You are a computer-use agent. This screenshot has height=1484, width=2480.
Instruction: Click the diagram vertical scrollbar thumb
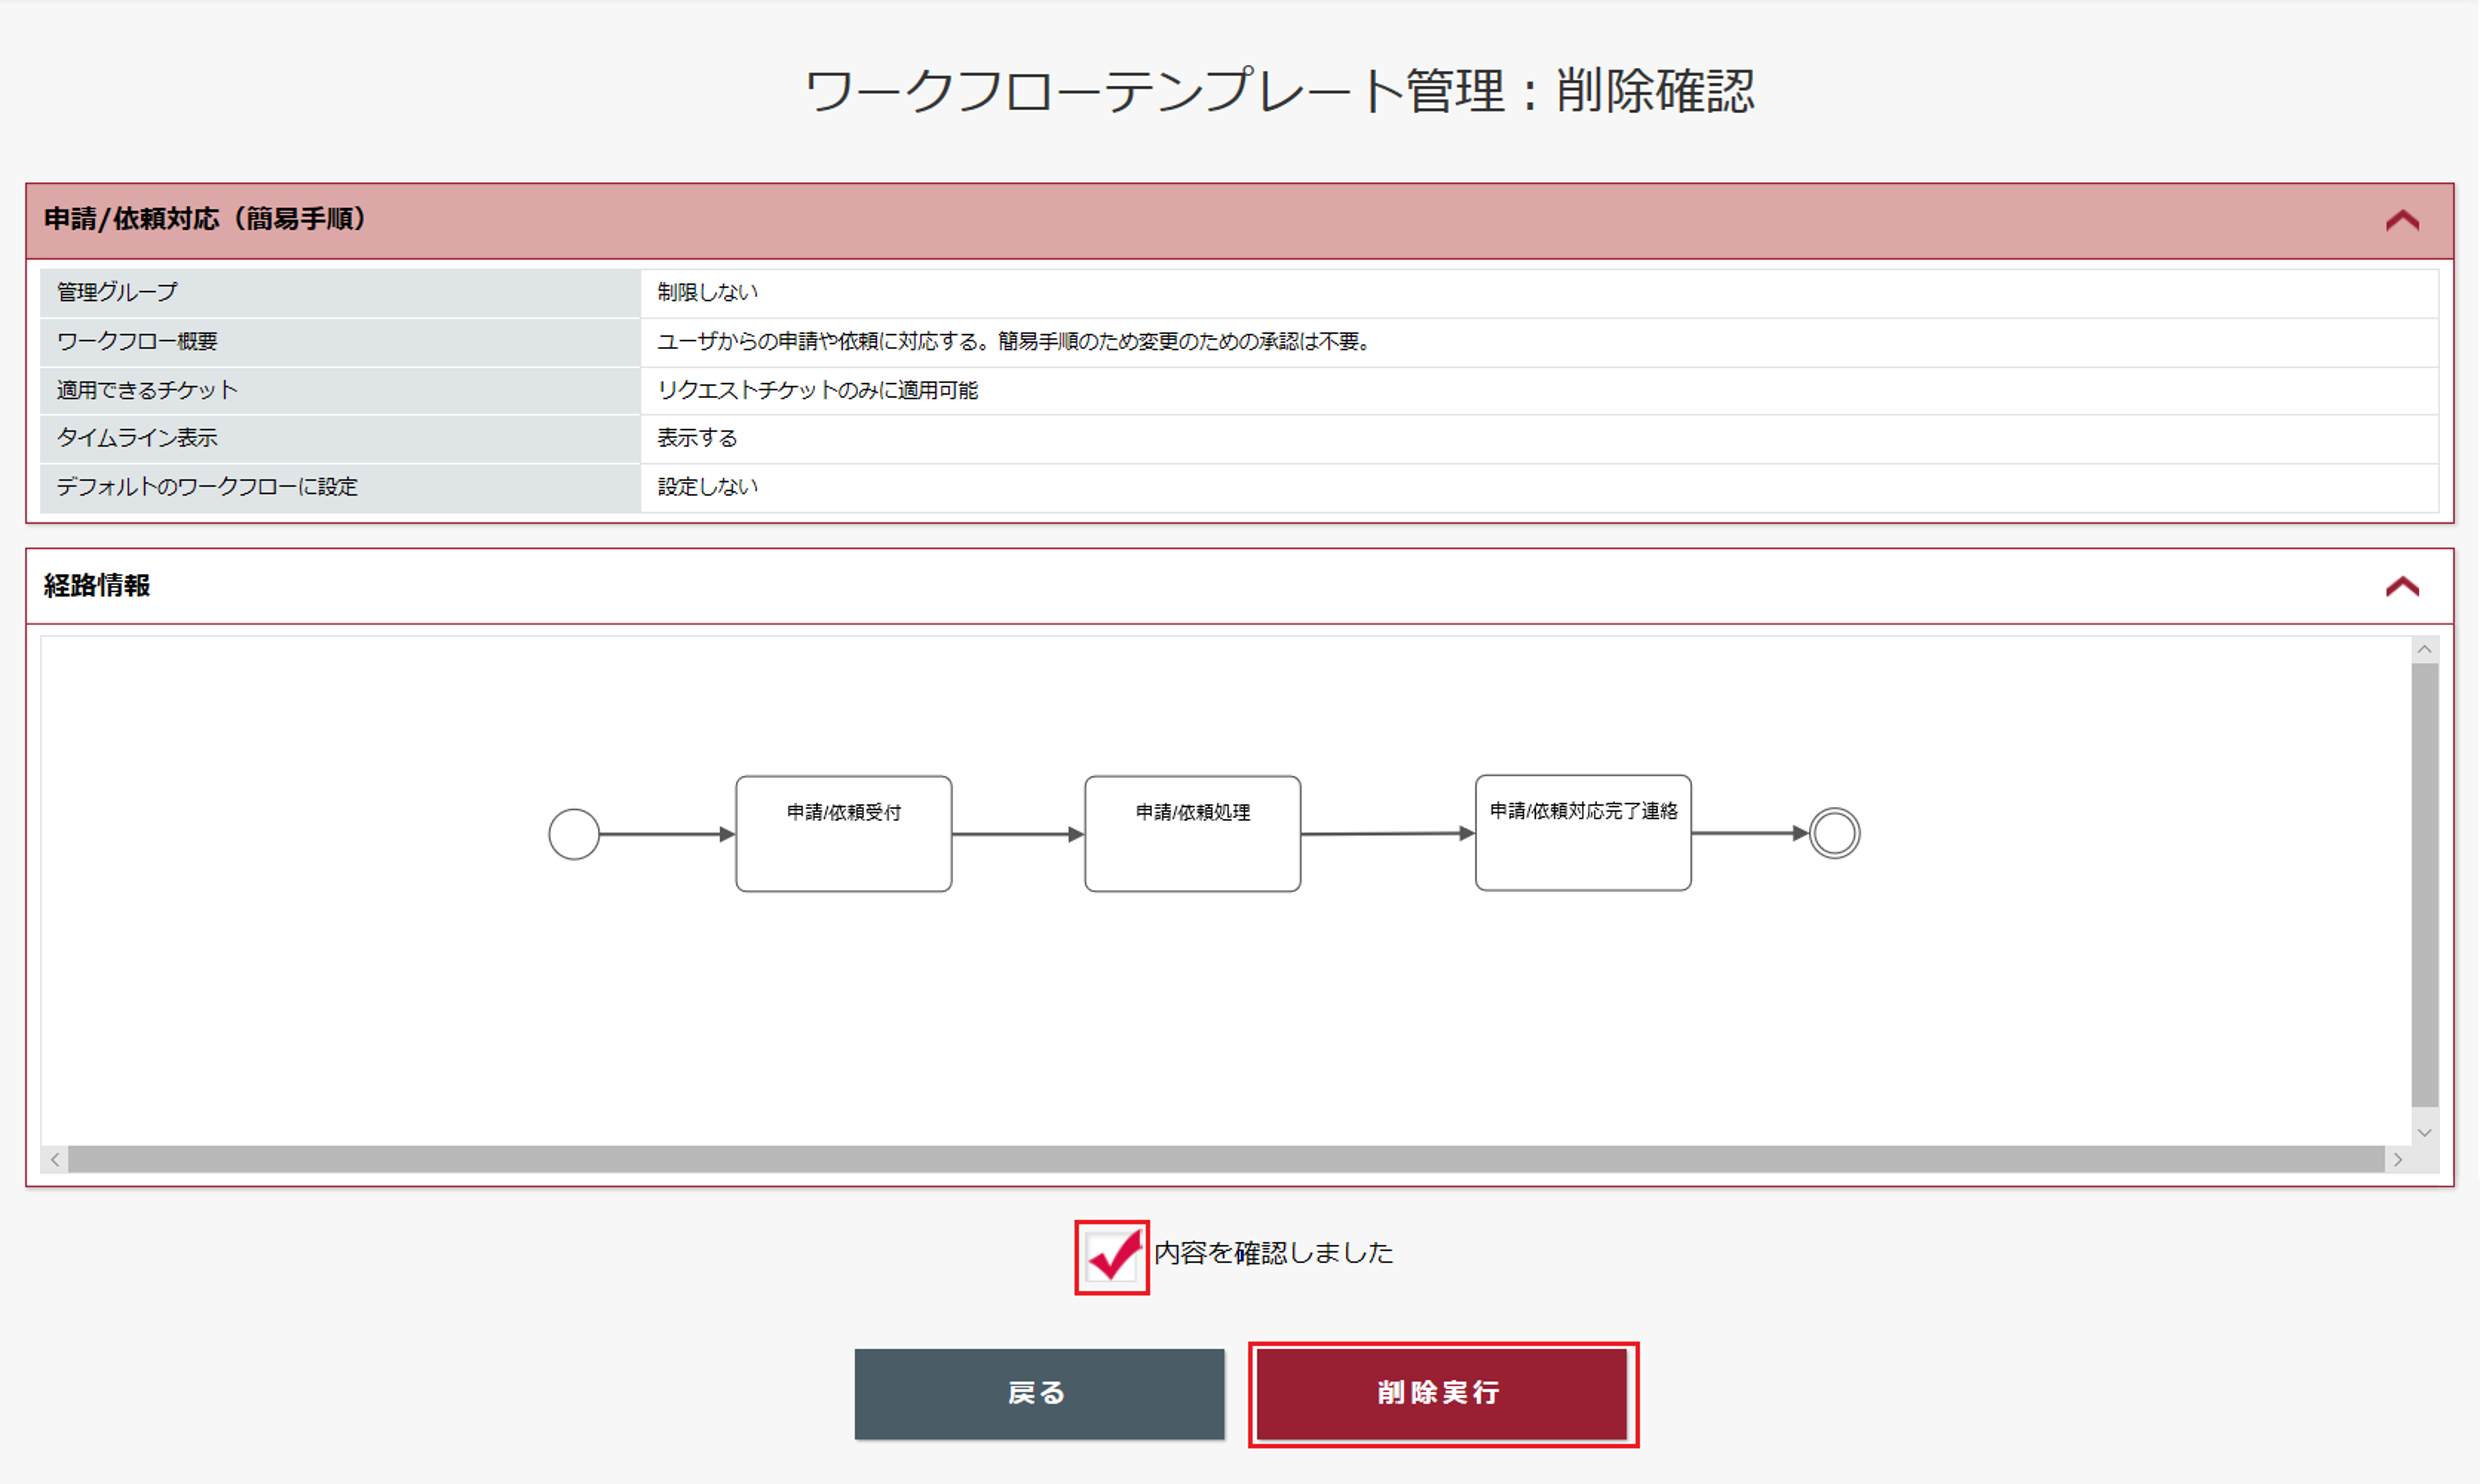tap(2425, 885)
